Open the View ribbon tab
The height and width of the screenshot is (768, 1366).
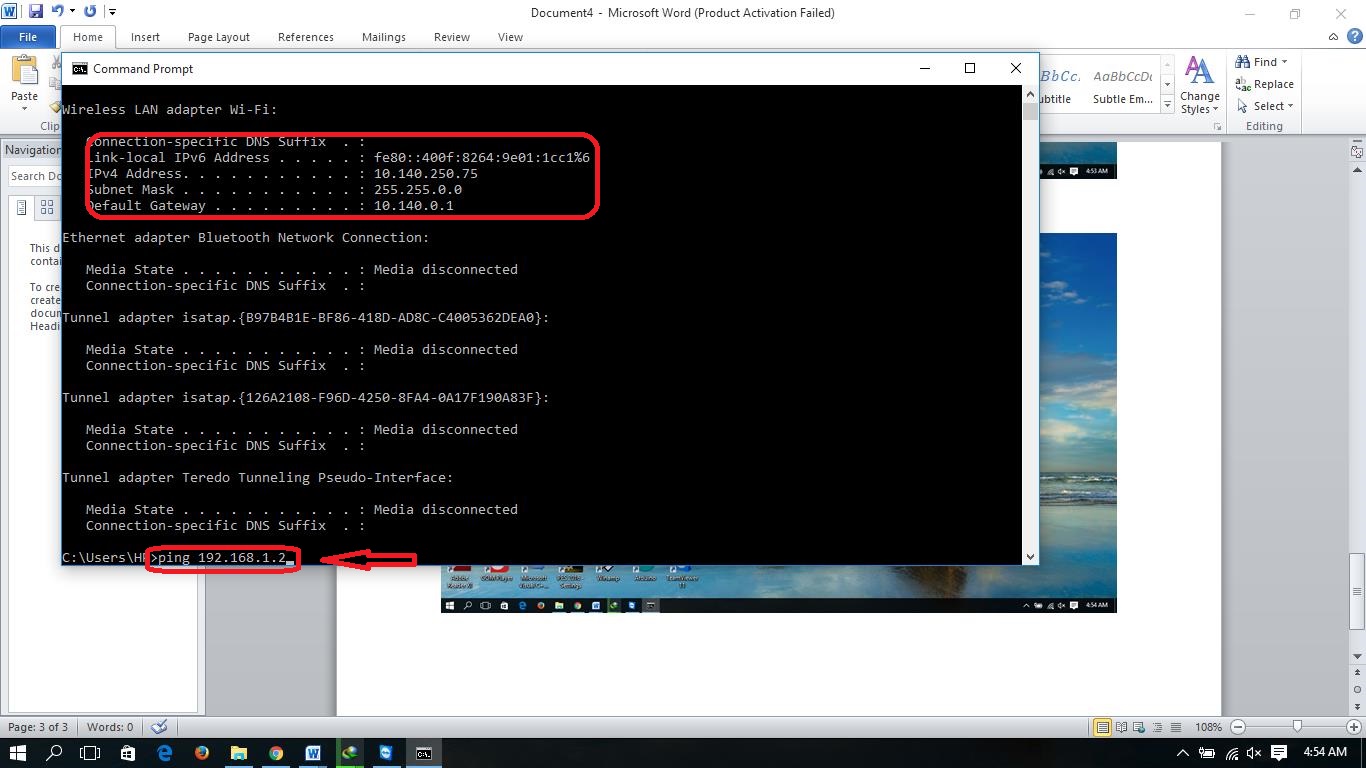click(510, 37)
